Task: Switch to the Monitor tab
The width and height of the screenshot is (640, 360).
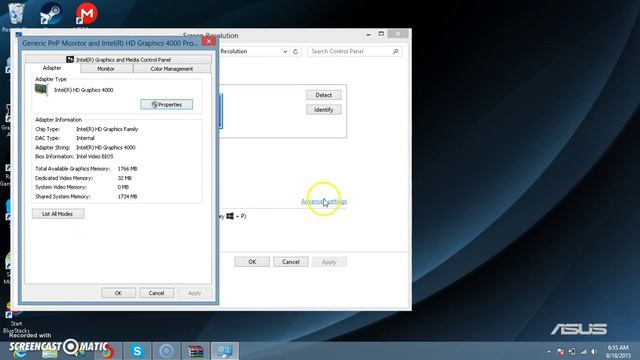Action: (x=106, y=69)
